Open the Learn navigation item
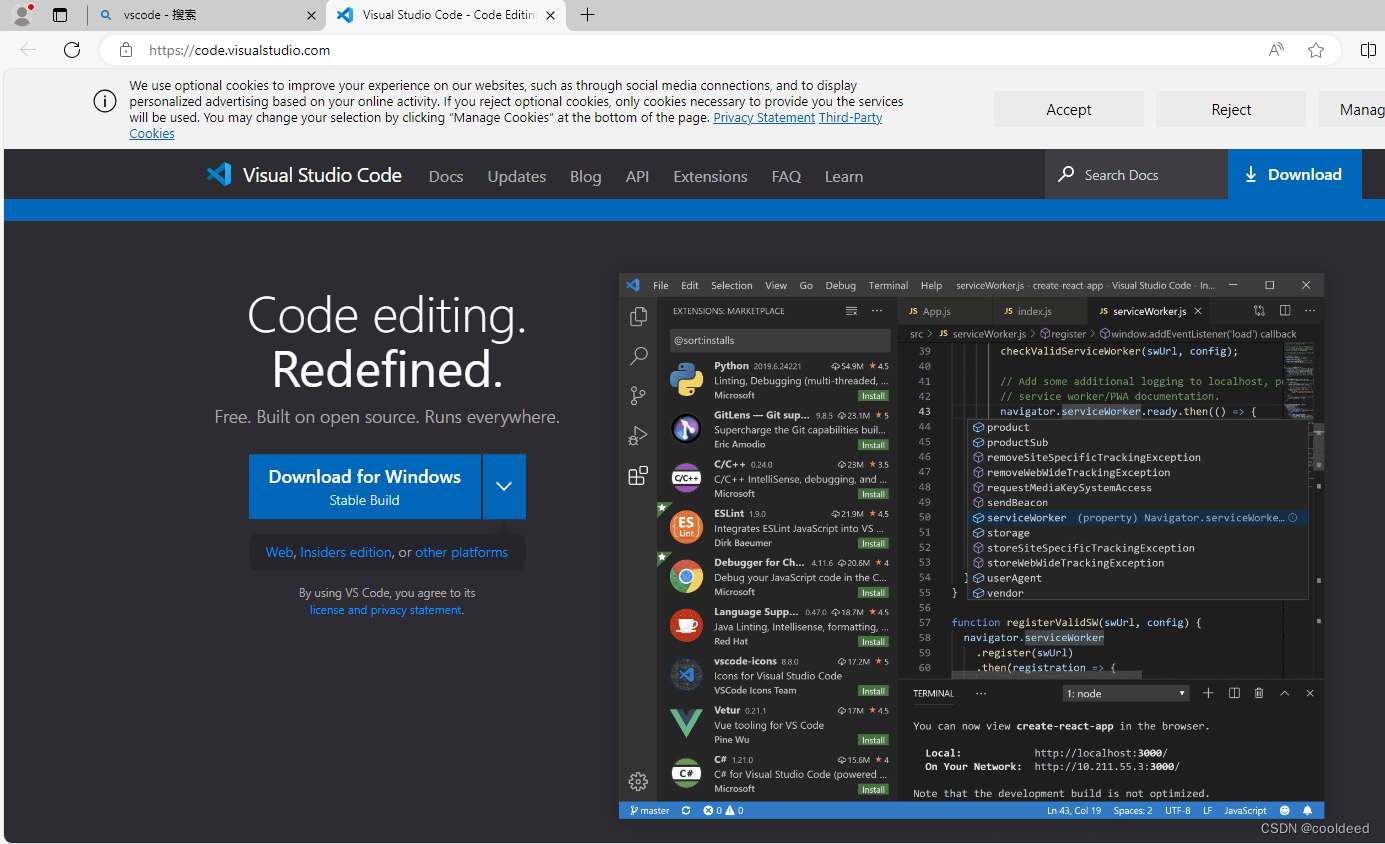 click(844, 176)
